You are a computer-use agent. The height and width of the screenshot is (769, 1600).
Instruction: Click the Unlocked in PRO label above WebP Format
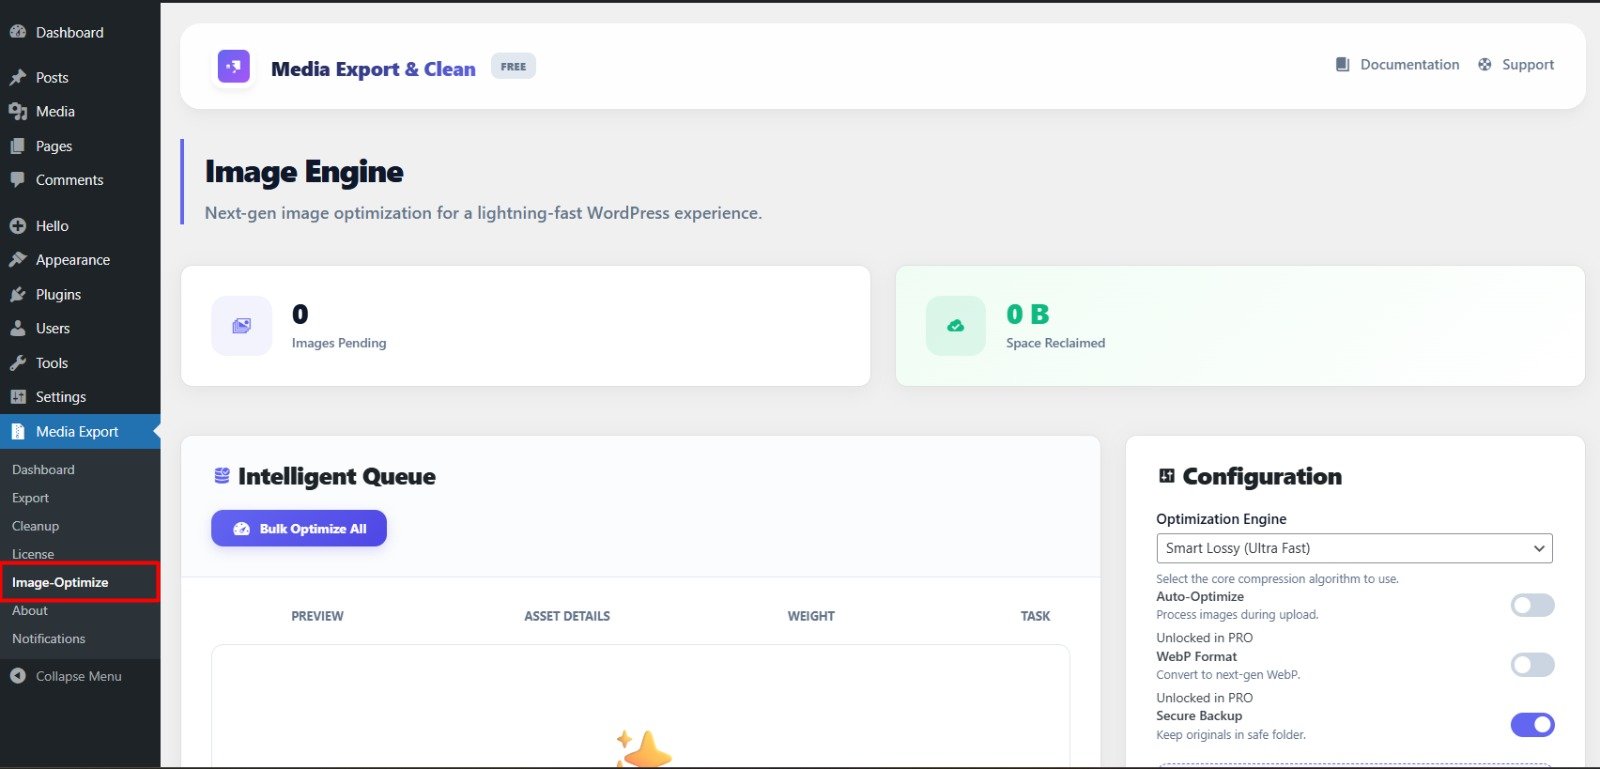[1204, 638]
